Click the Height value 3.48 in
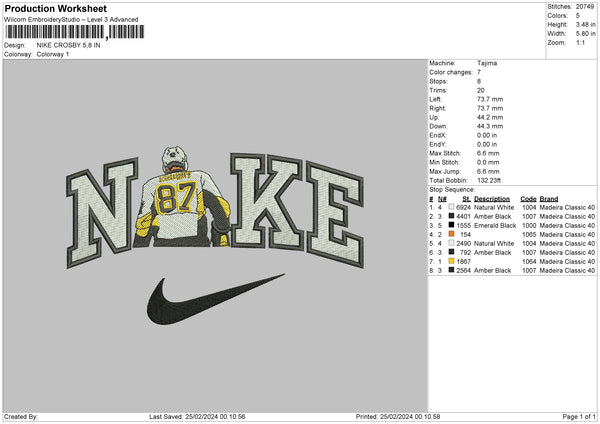 coord(585,24)
